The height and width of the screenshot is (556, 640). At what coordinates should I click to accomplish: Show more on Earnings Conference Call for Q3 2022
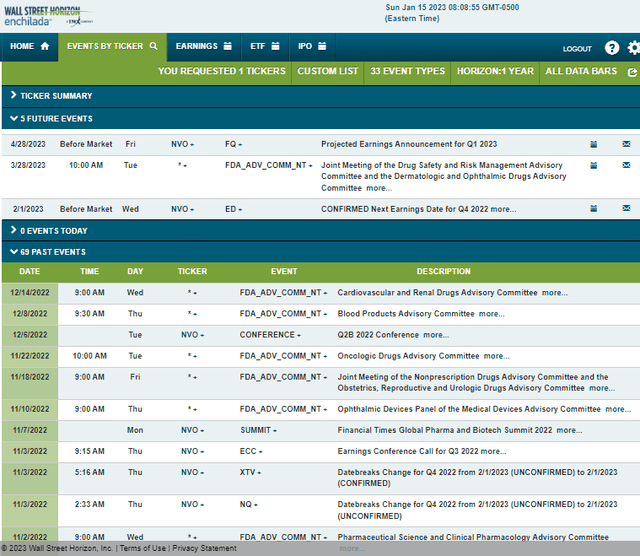[493, 451]
